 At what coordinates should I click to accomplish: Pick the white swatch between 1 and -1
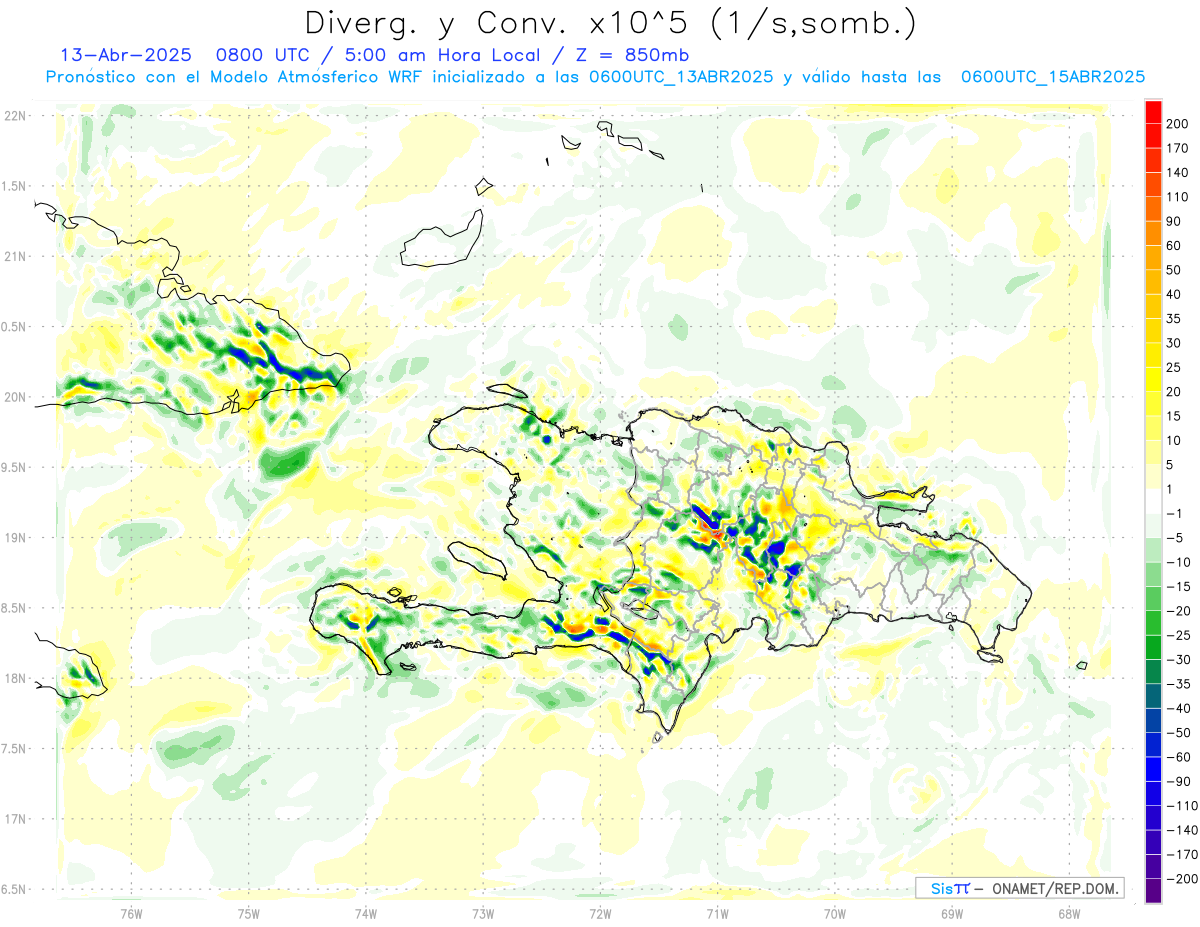pos(1154,501)
